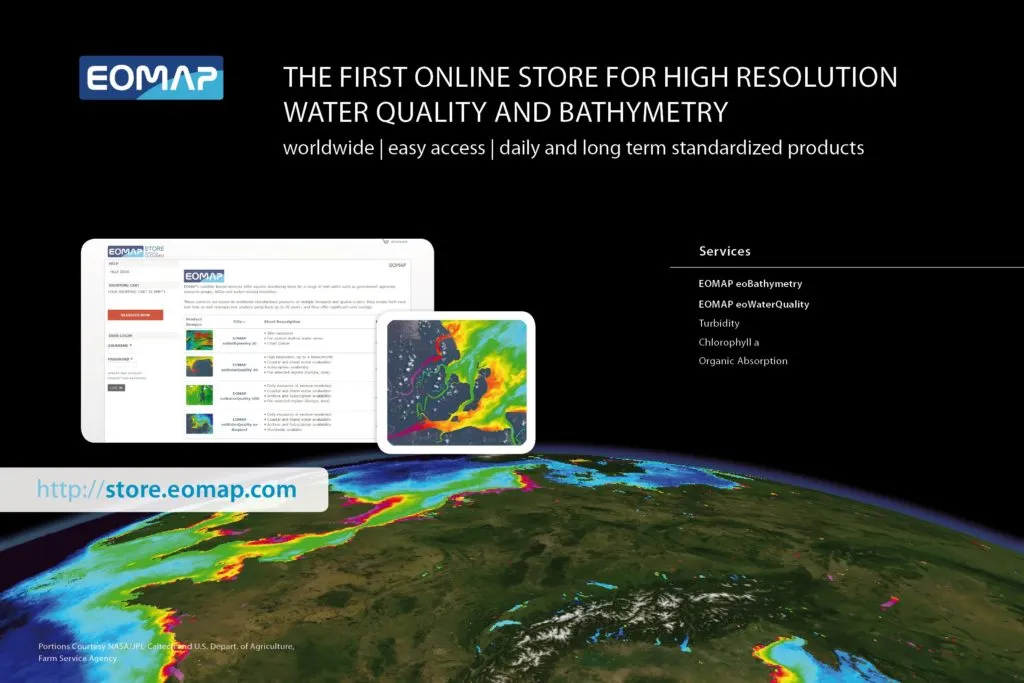Open the large water quality map preview
This screenshot has height=683, width=1024.
point(456,383)
